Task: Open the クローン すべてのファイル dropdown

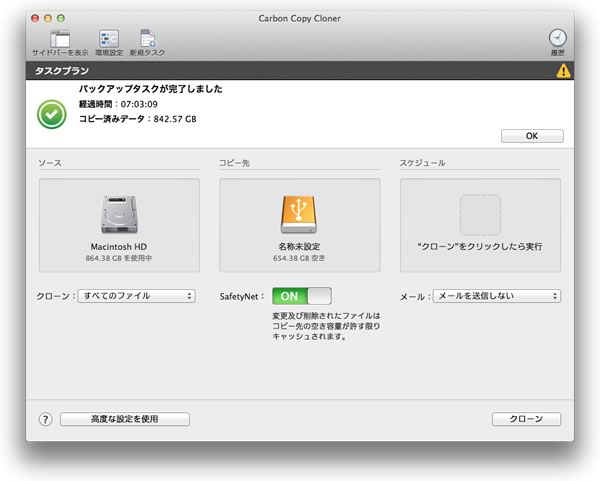Action: (137, 296)
